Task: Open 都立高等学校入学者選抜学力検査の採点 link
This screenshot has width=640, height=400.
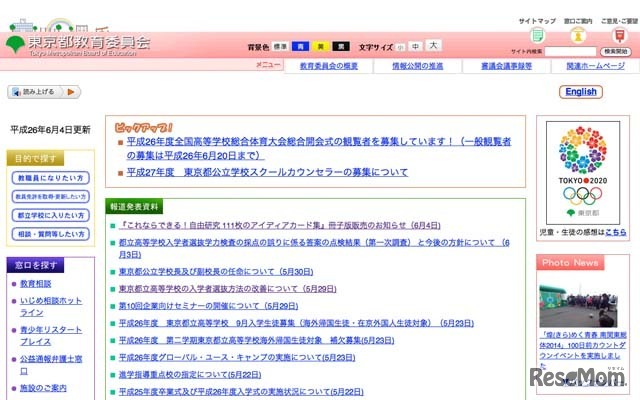Action: tap(314, 249)
